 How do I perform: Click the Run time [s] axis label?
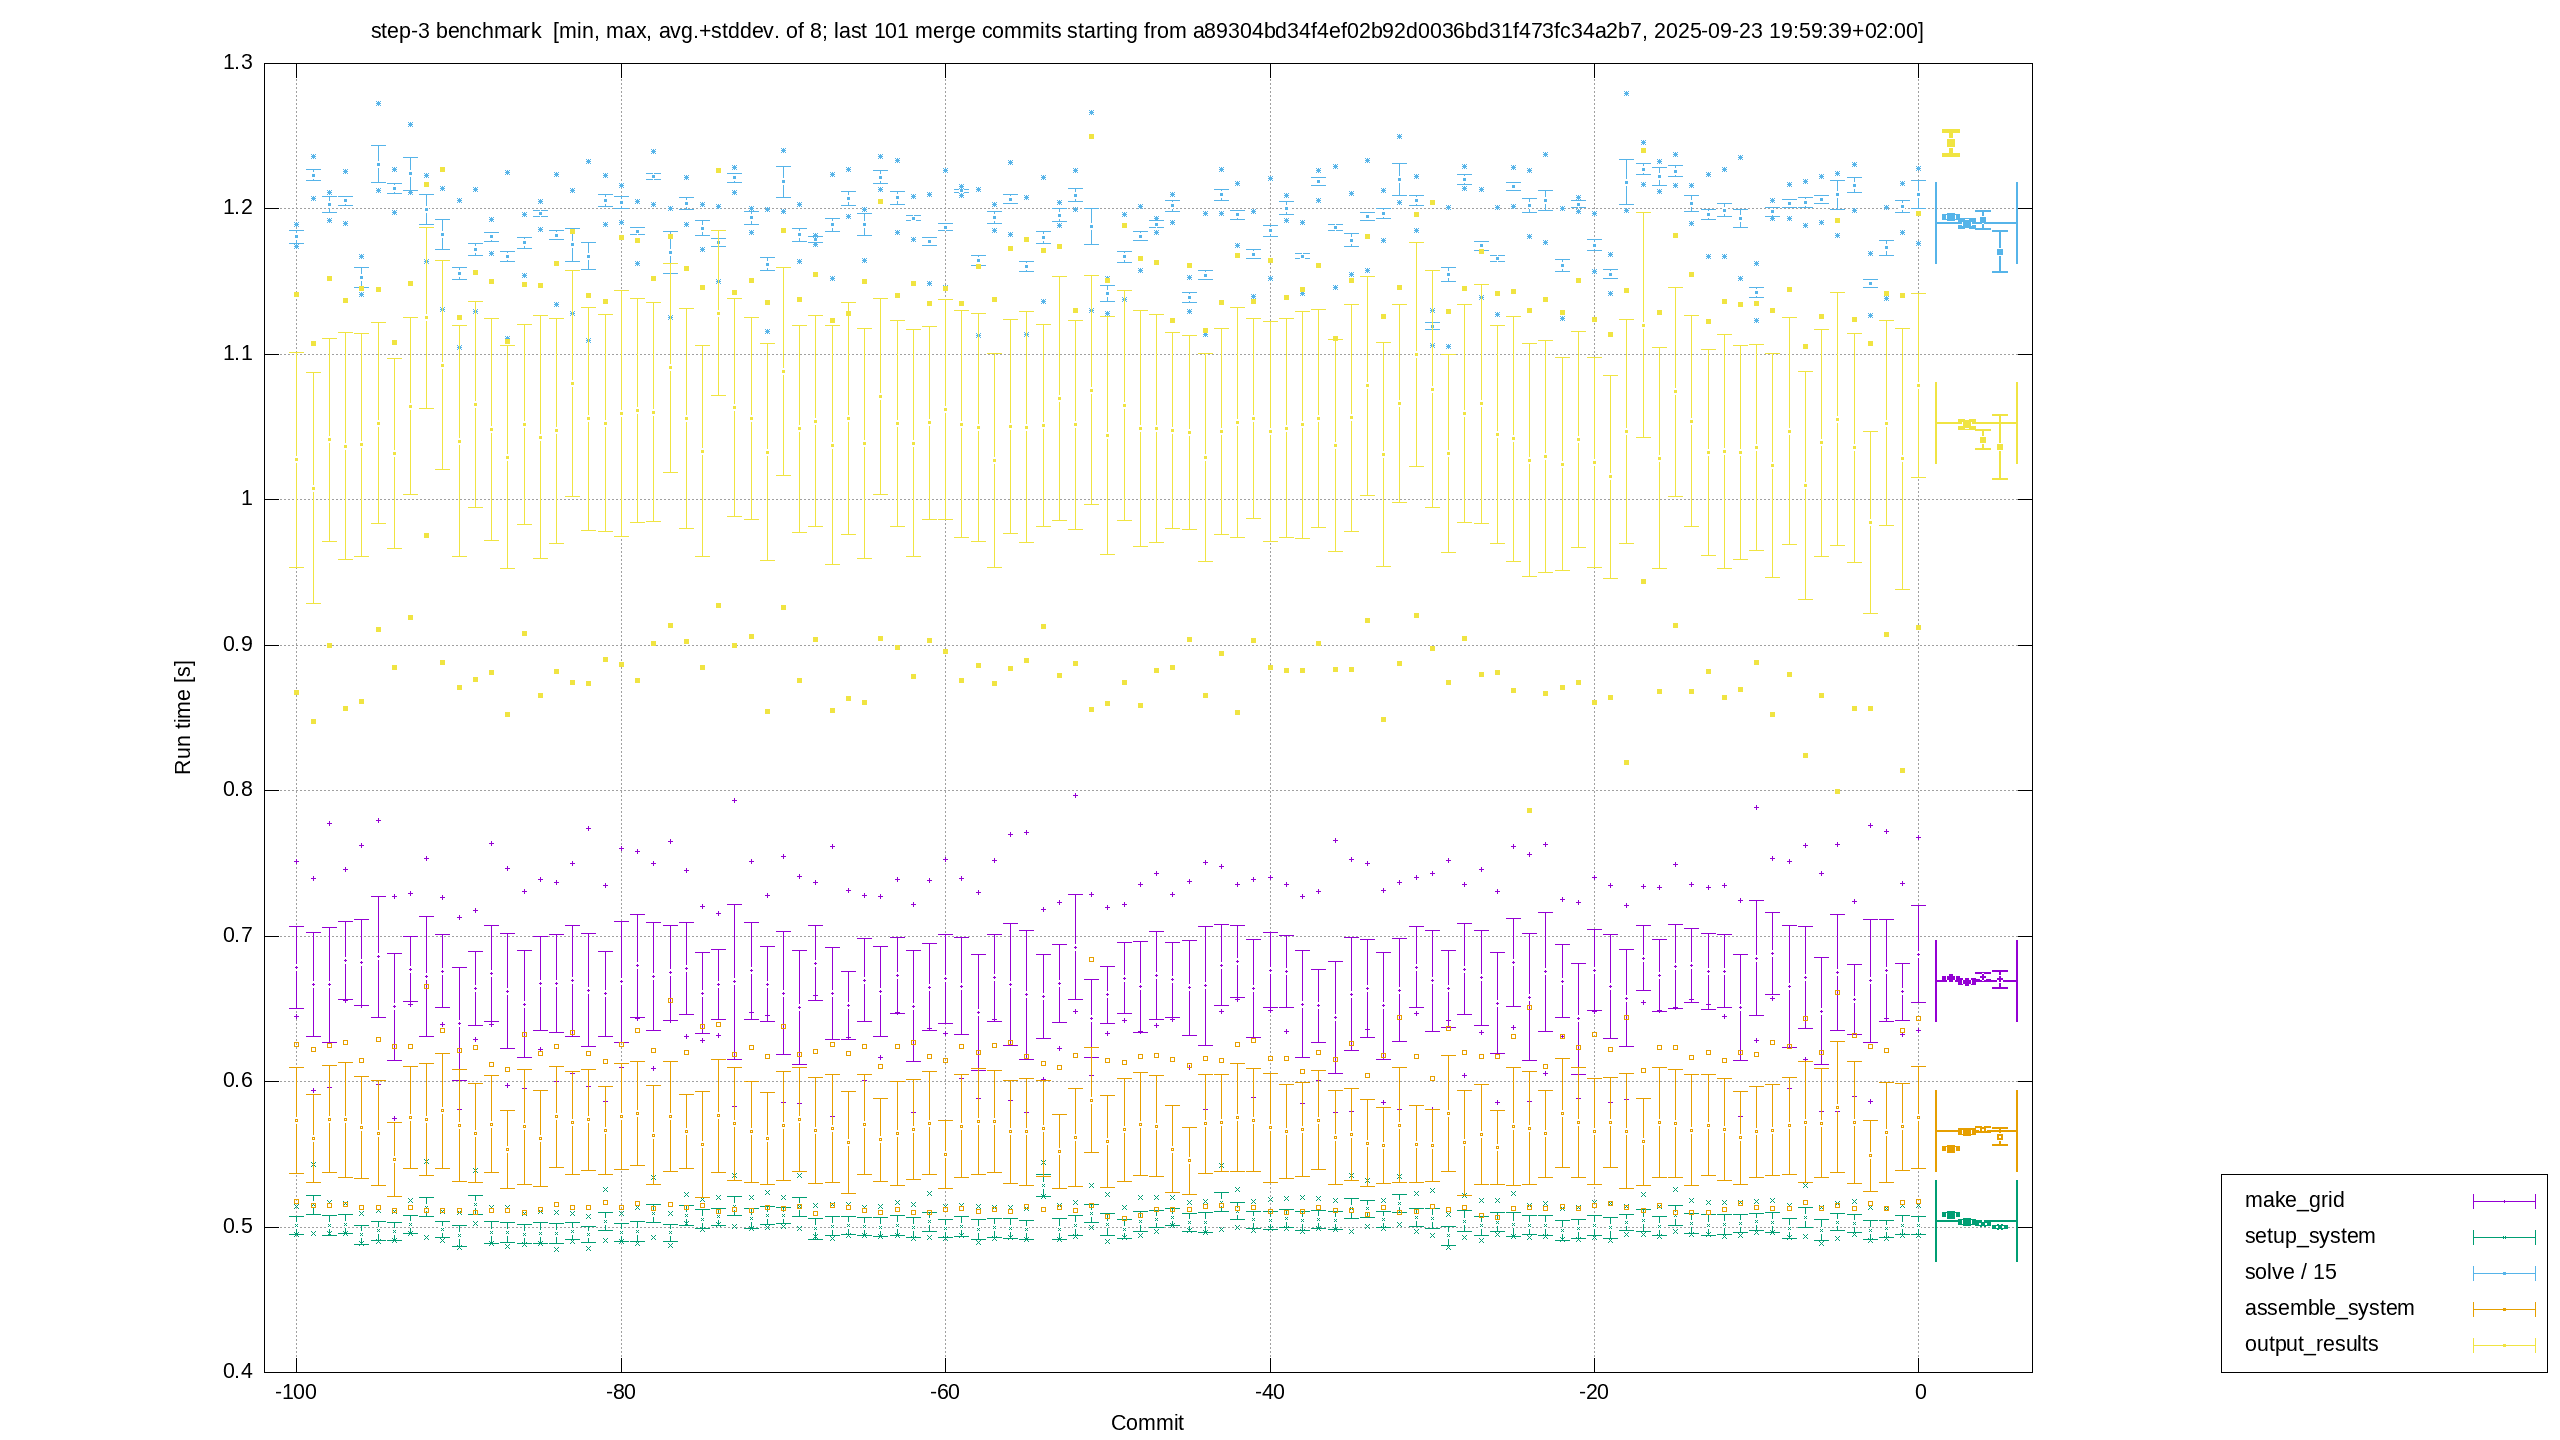coord(182,717)
